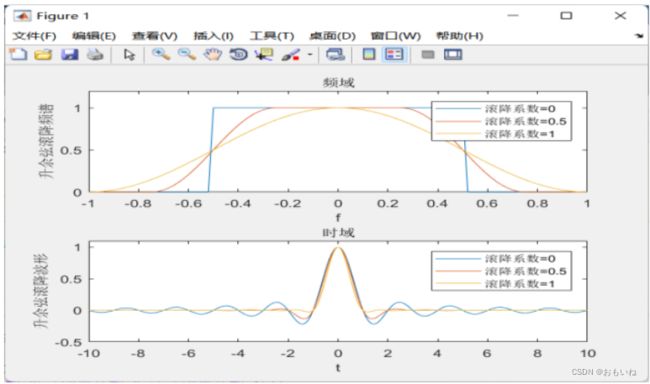Open the 文件(F) menu
Image resolution: width=650 pixels, height=384 pixels.
click(x=34, y=36)
